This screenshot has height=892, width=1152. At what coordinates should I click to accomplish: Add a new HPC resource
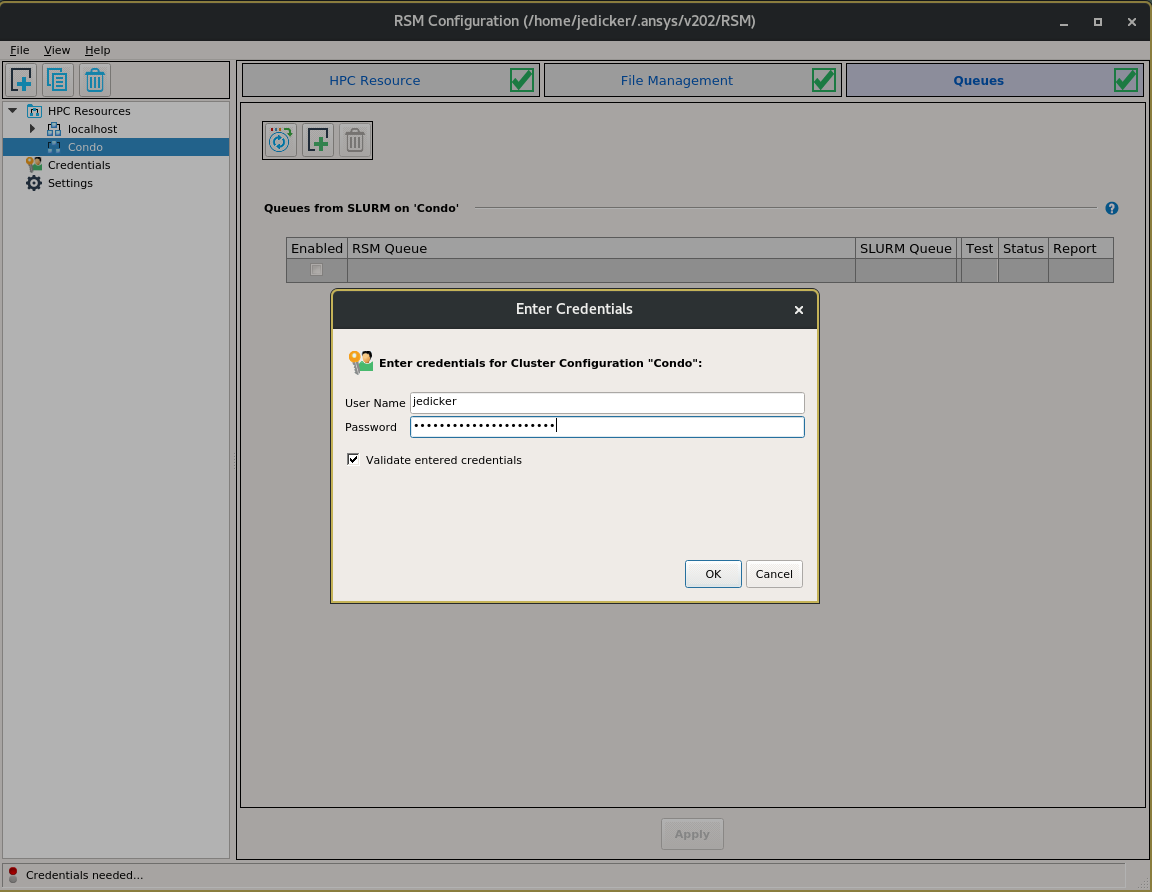tap(21, 79)
